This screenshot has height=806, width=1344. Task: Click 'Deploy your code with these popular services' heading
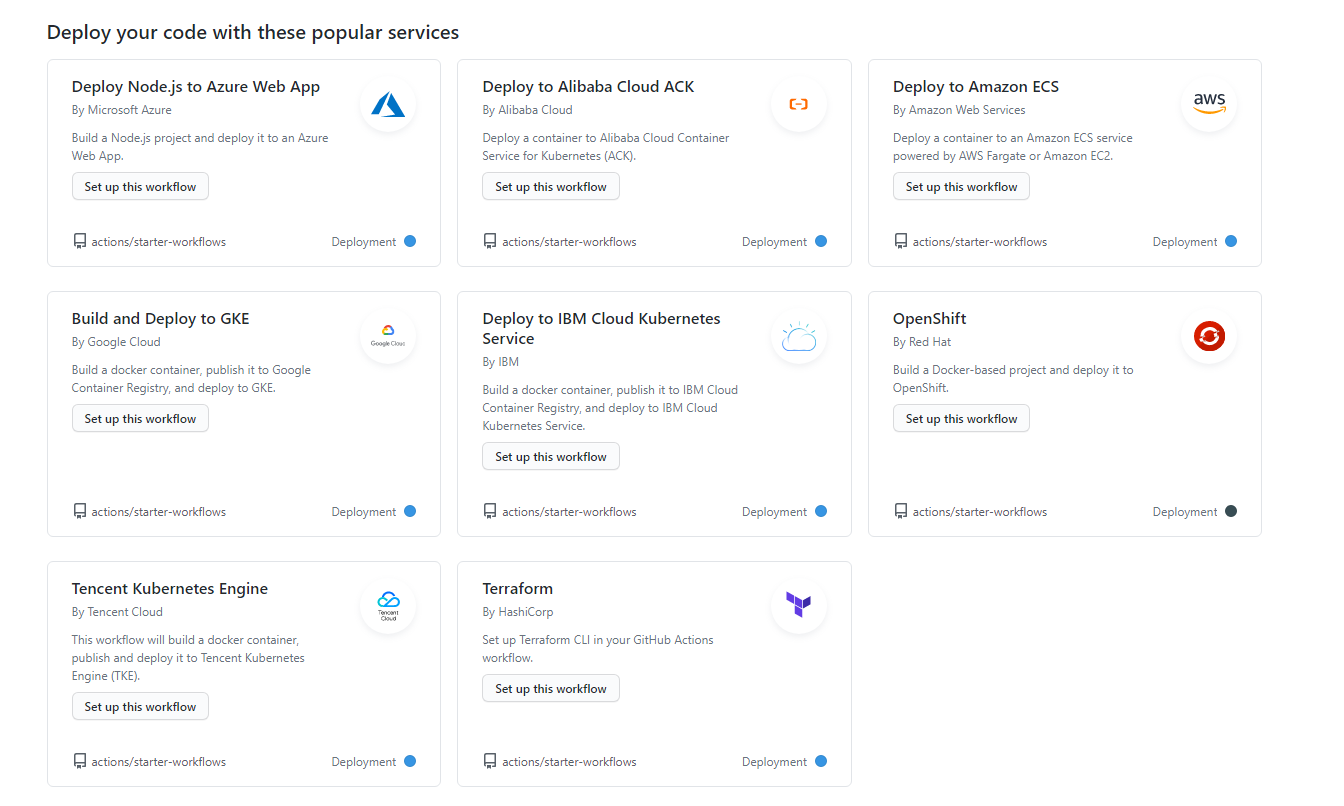click(x=253, y=32)
